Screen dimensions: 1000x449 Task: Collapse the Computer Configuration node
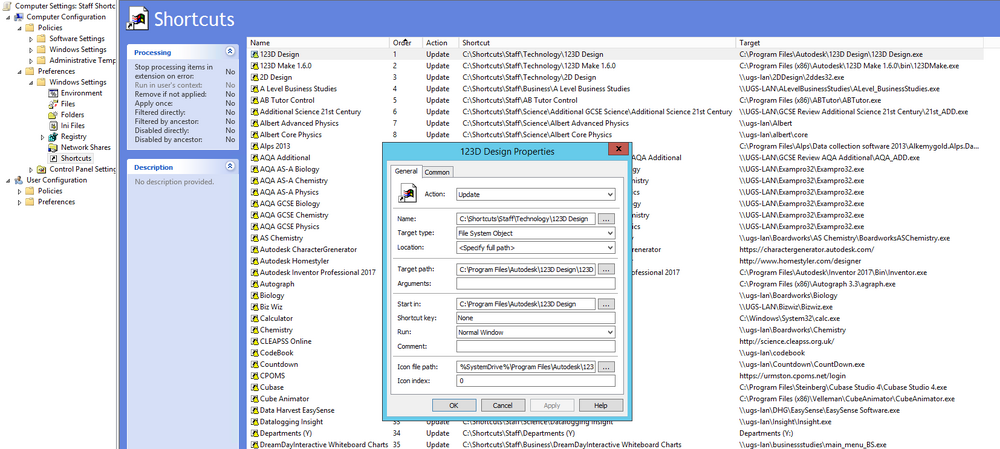pos(8,17)
